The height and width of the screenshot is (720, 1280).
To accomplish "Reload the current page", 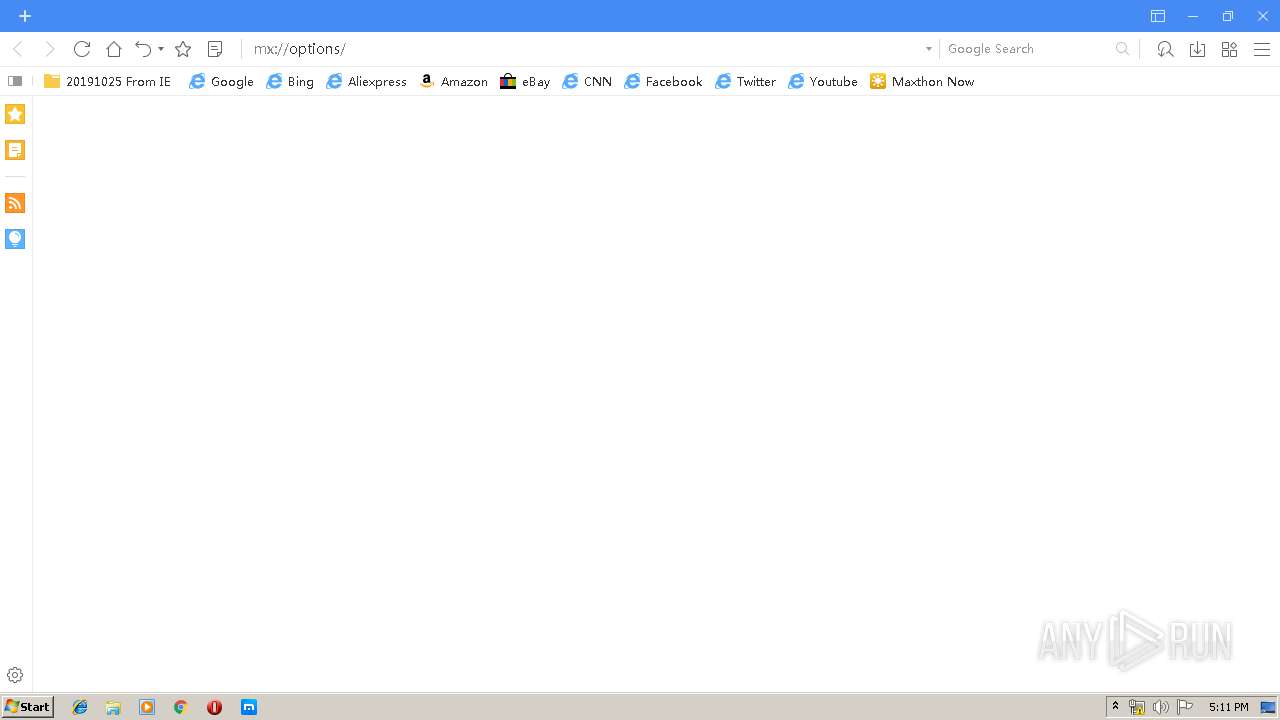I will click(x=82, y=49).
